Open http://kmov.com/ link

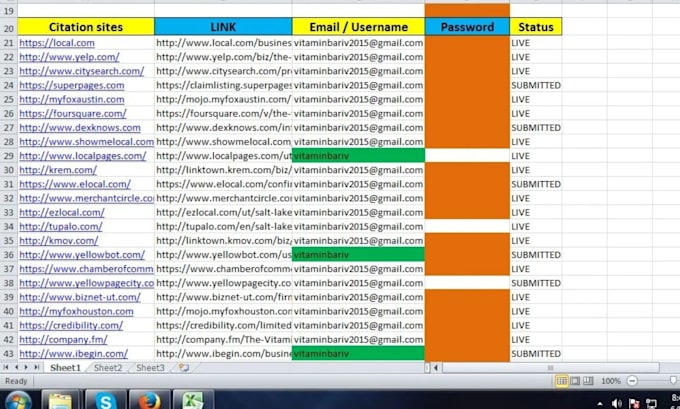tap(59, 241)
